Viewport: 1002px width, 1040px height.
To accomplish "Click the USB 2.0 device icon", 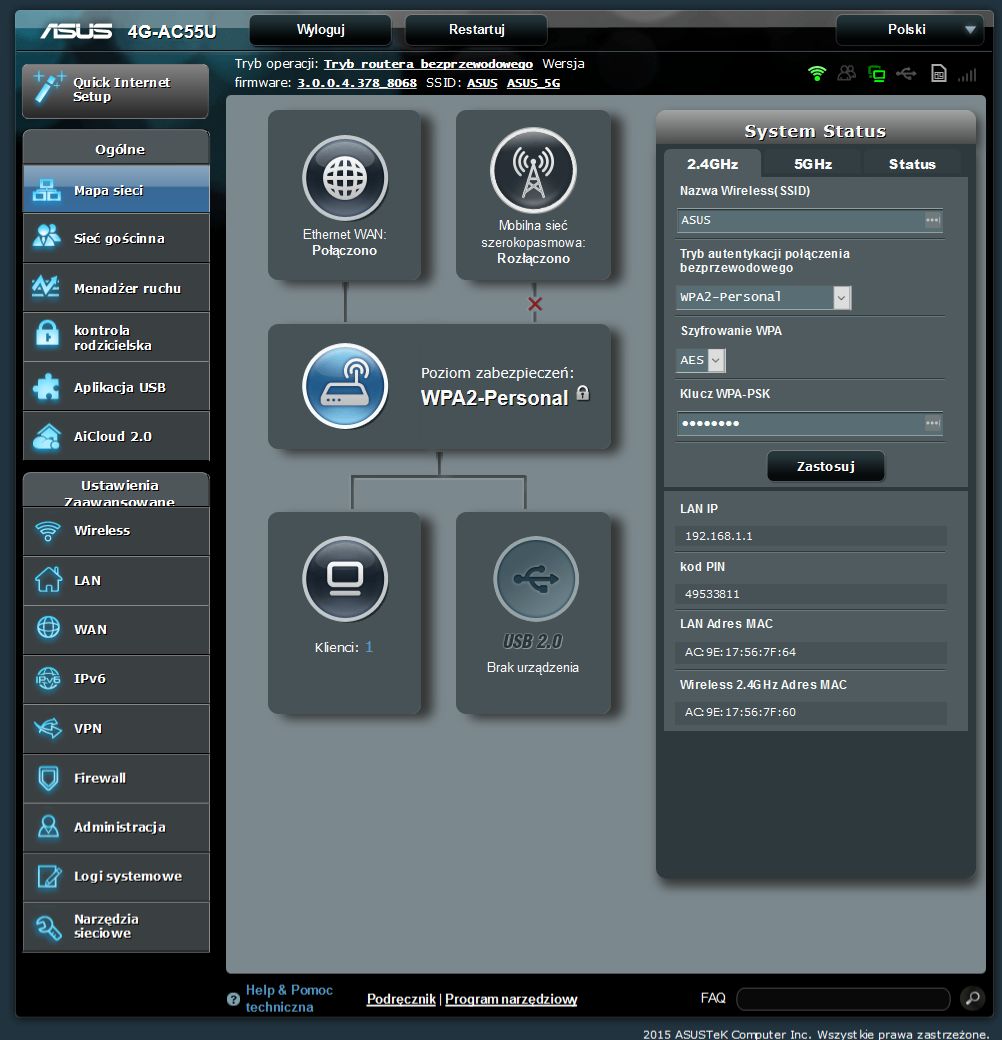I will [536, 579].
